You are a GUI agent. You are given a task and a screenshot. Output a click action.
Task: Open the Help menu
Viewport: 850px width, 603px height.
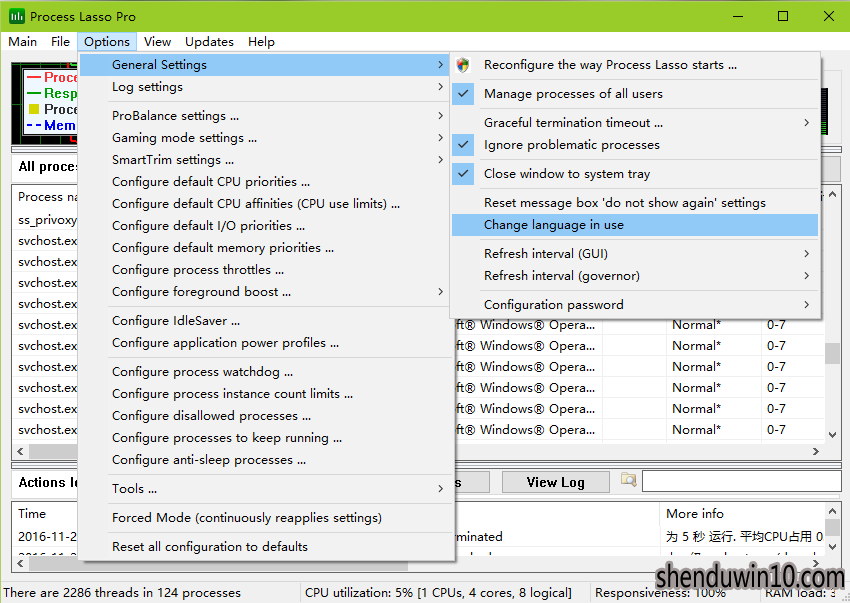pyautogui.click(x=261, y=42)
